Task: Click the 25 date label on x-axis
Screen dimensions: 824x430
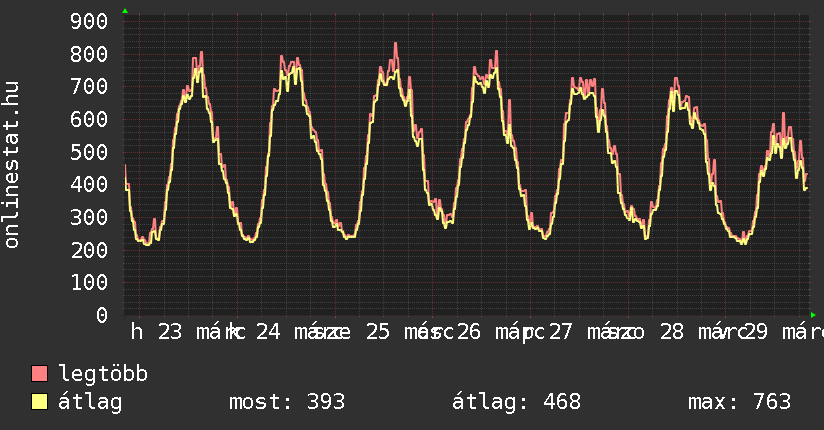Action: pos(377,333)
